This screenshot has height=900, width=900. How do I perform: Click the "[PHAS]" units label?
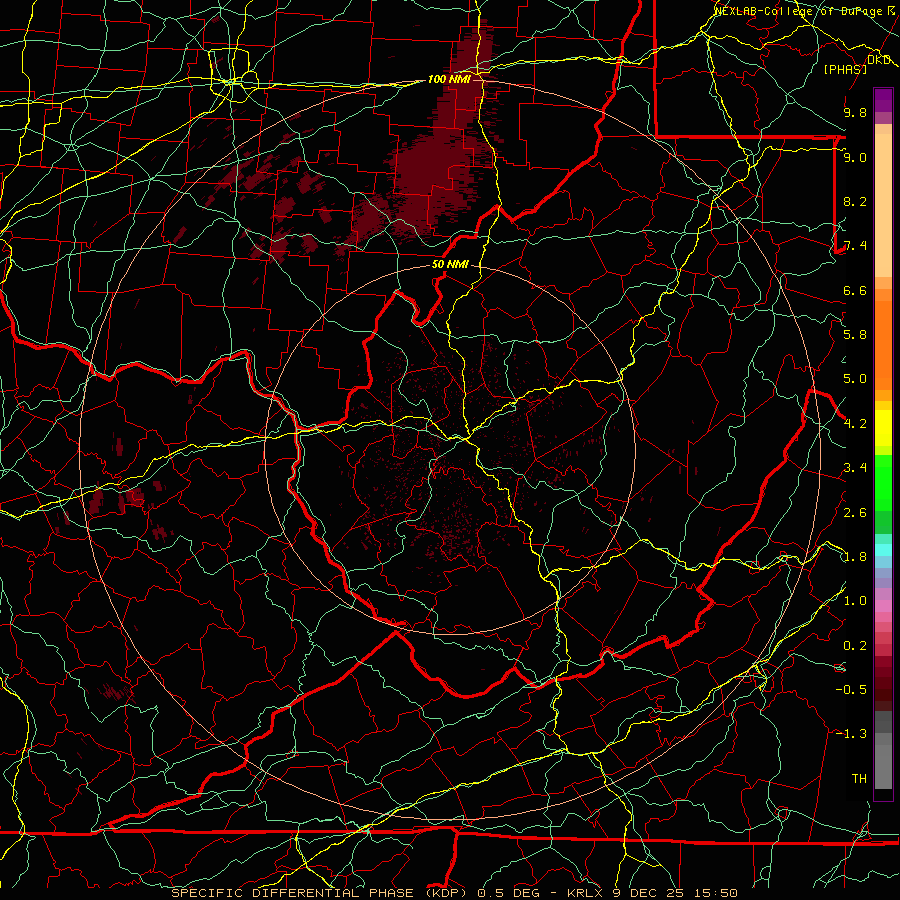[x=845, y=69]
